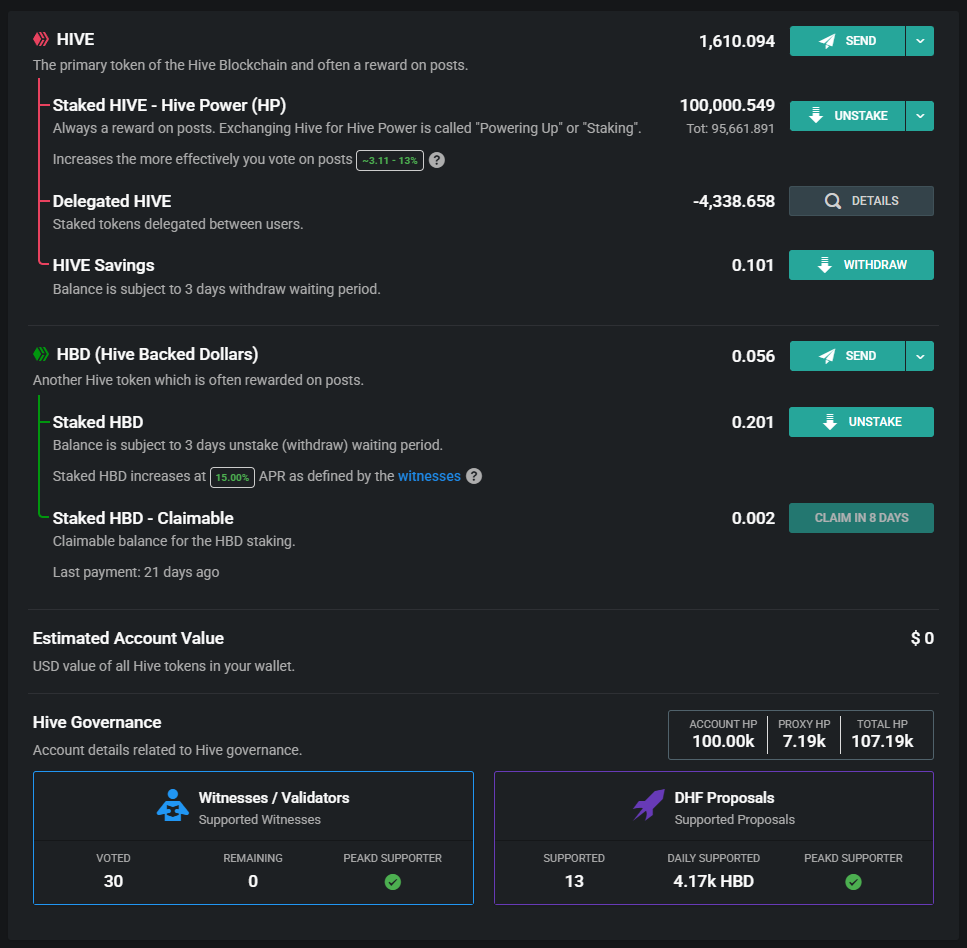Select the Total HP governance stat

click(881, 735)
